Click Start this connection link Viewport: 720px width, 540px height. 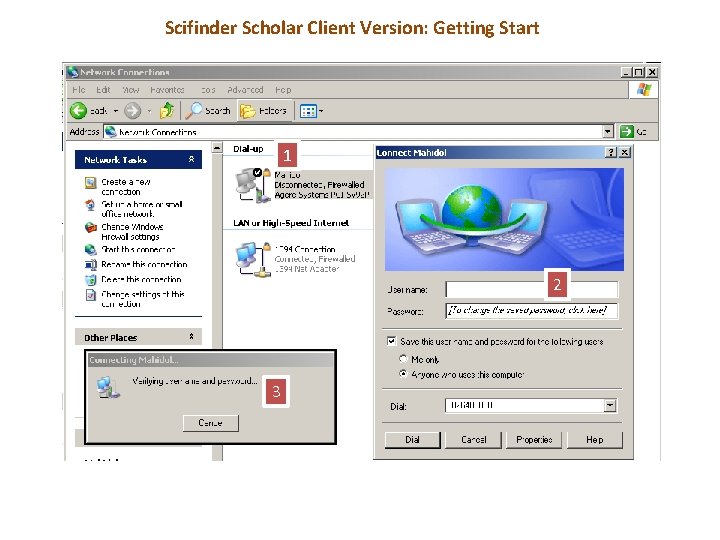(138, 249)
